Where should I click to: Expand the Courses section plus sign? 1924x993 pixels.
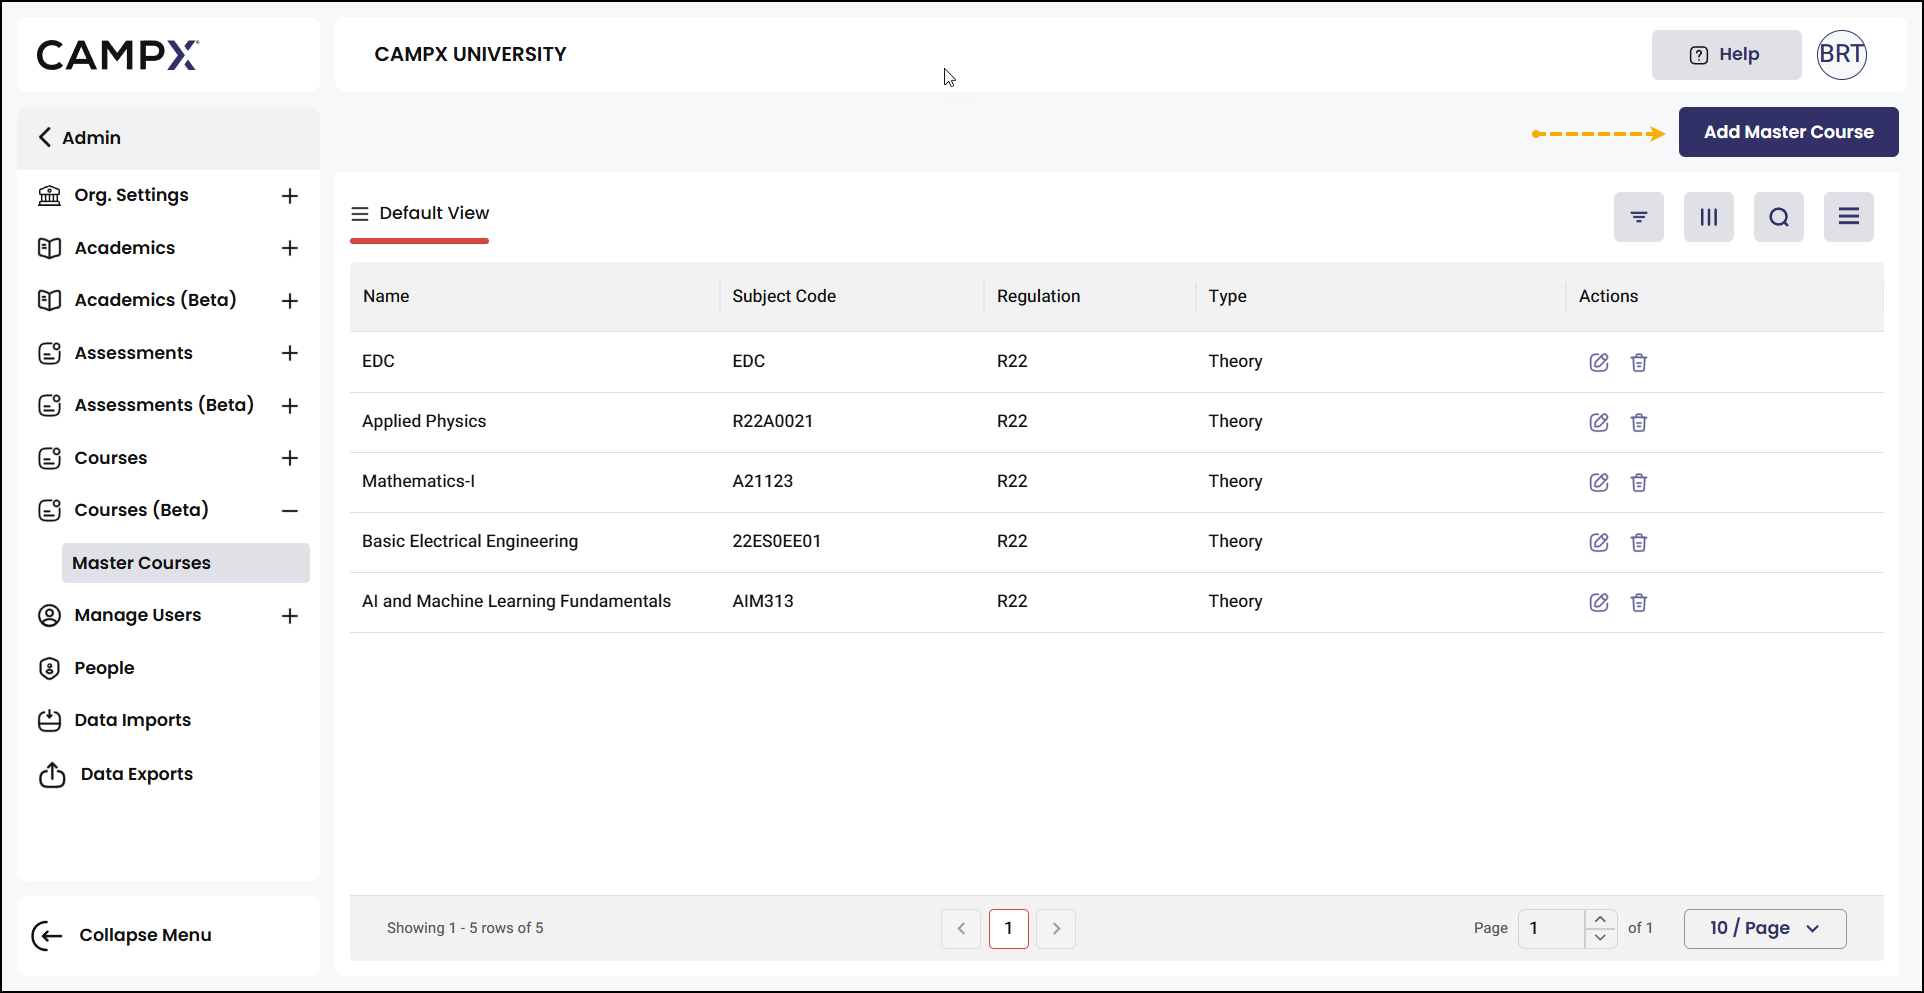(290, 458)
